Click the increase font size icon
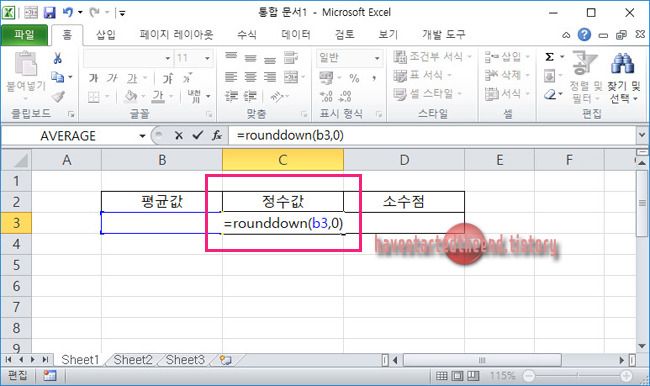Screen dimensions: 650x386 [168, 78]
